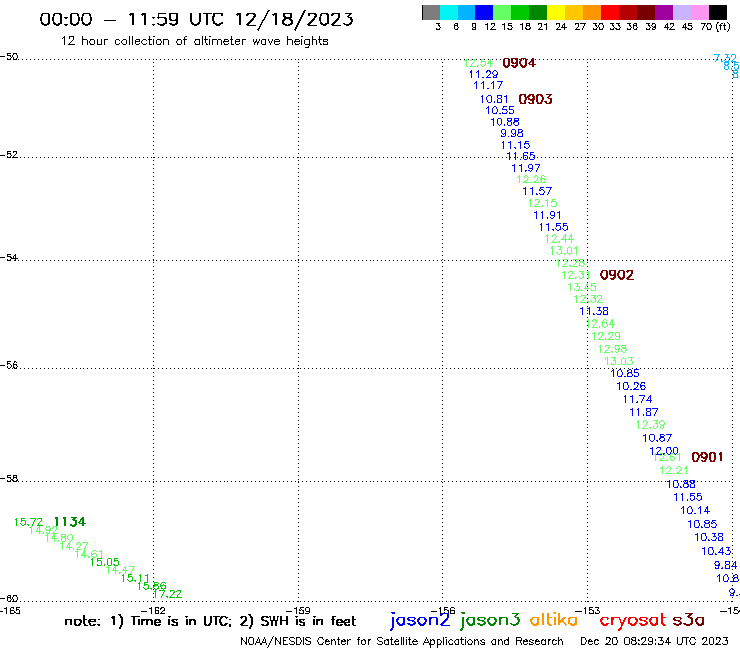
Task: Click the 10.55 wave height value
Action: point(500,110)
